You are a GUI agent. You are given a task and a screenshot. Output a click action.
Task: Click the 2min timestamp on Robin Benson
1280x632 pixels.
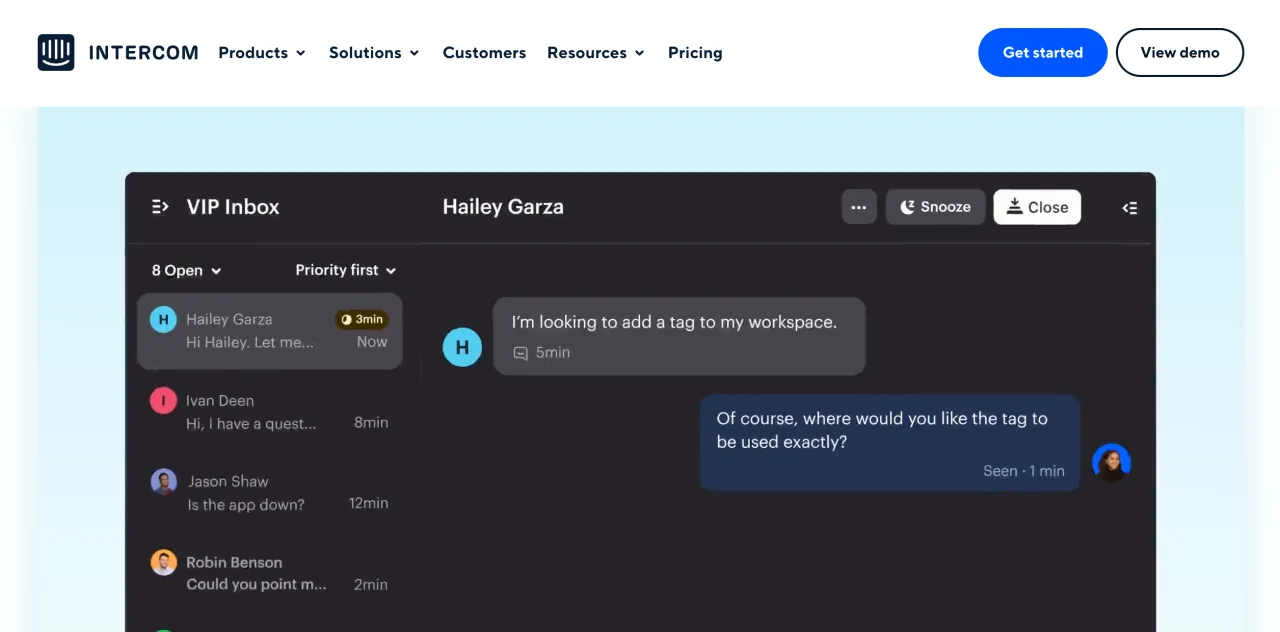click(x=371, y=585)
